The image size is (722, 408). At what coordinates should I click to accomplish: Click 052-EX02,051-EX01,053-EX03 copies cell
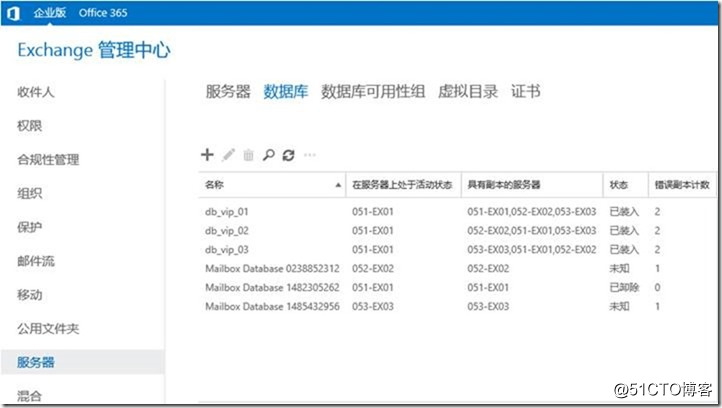click(531, 231)
